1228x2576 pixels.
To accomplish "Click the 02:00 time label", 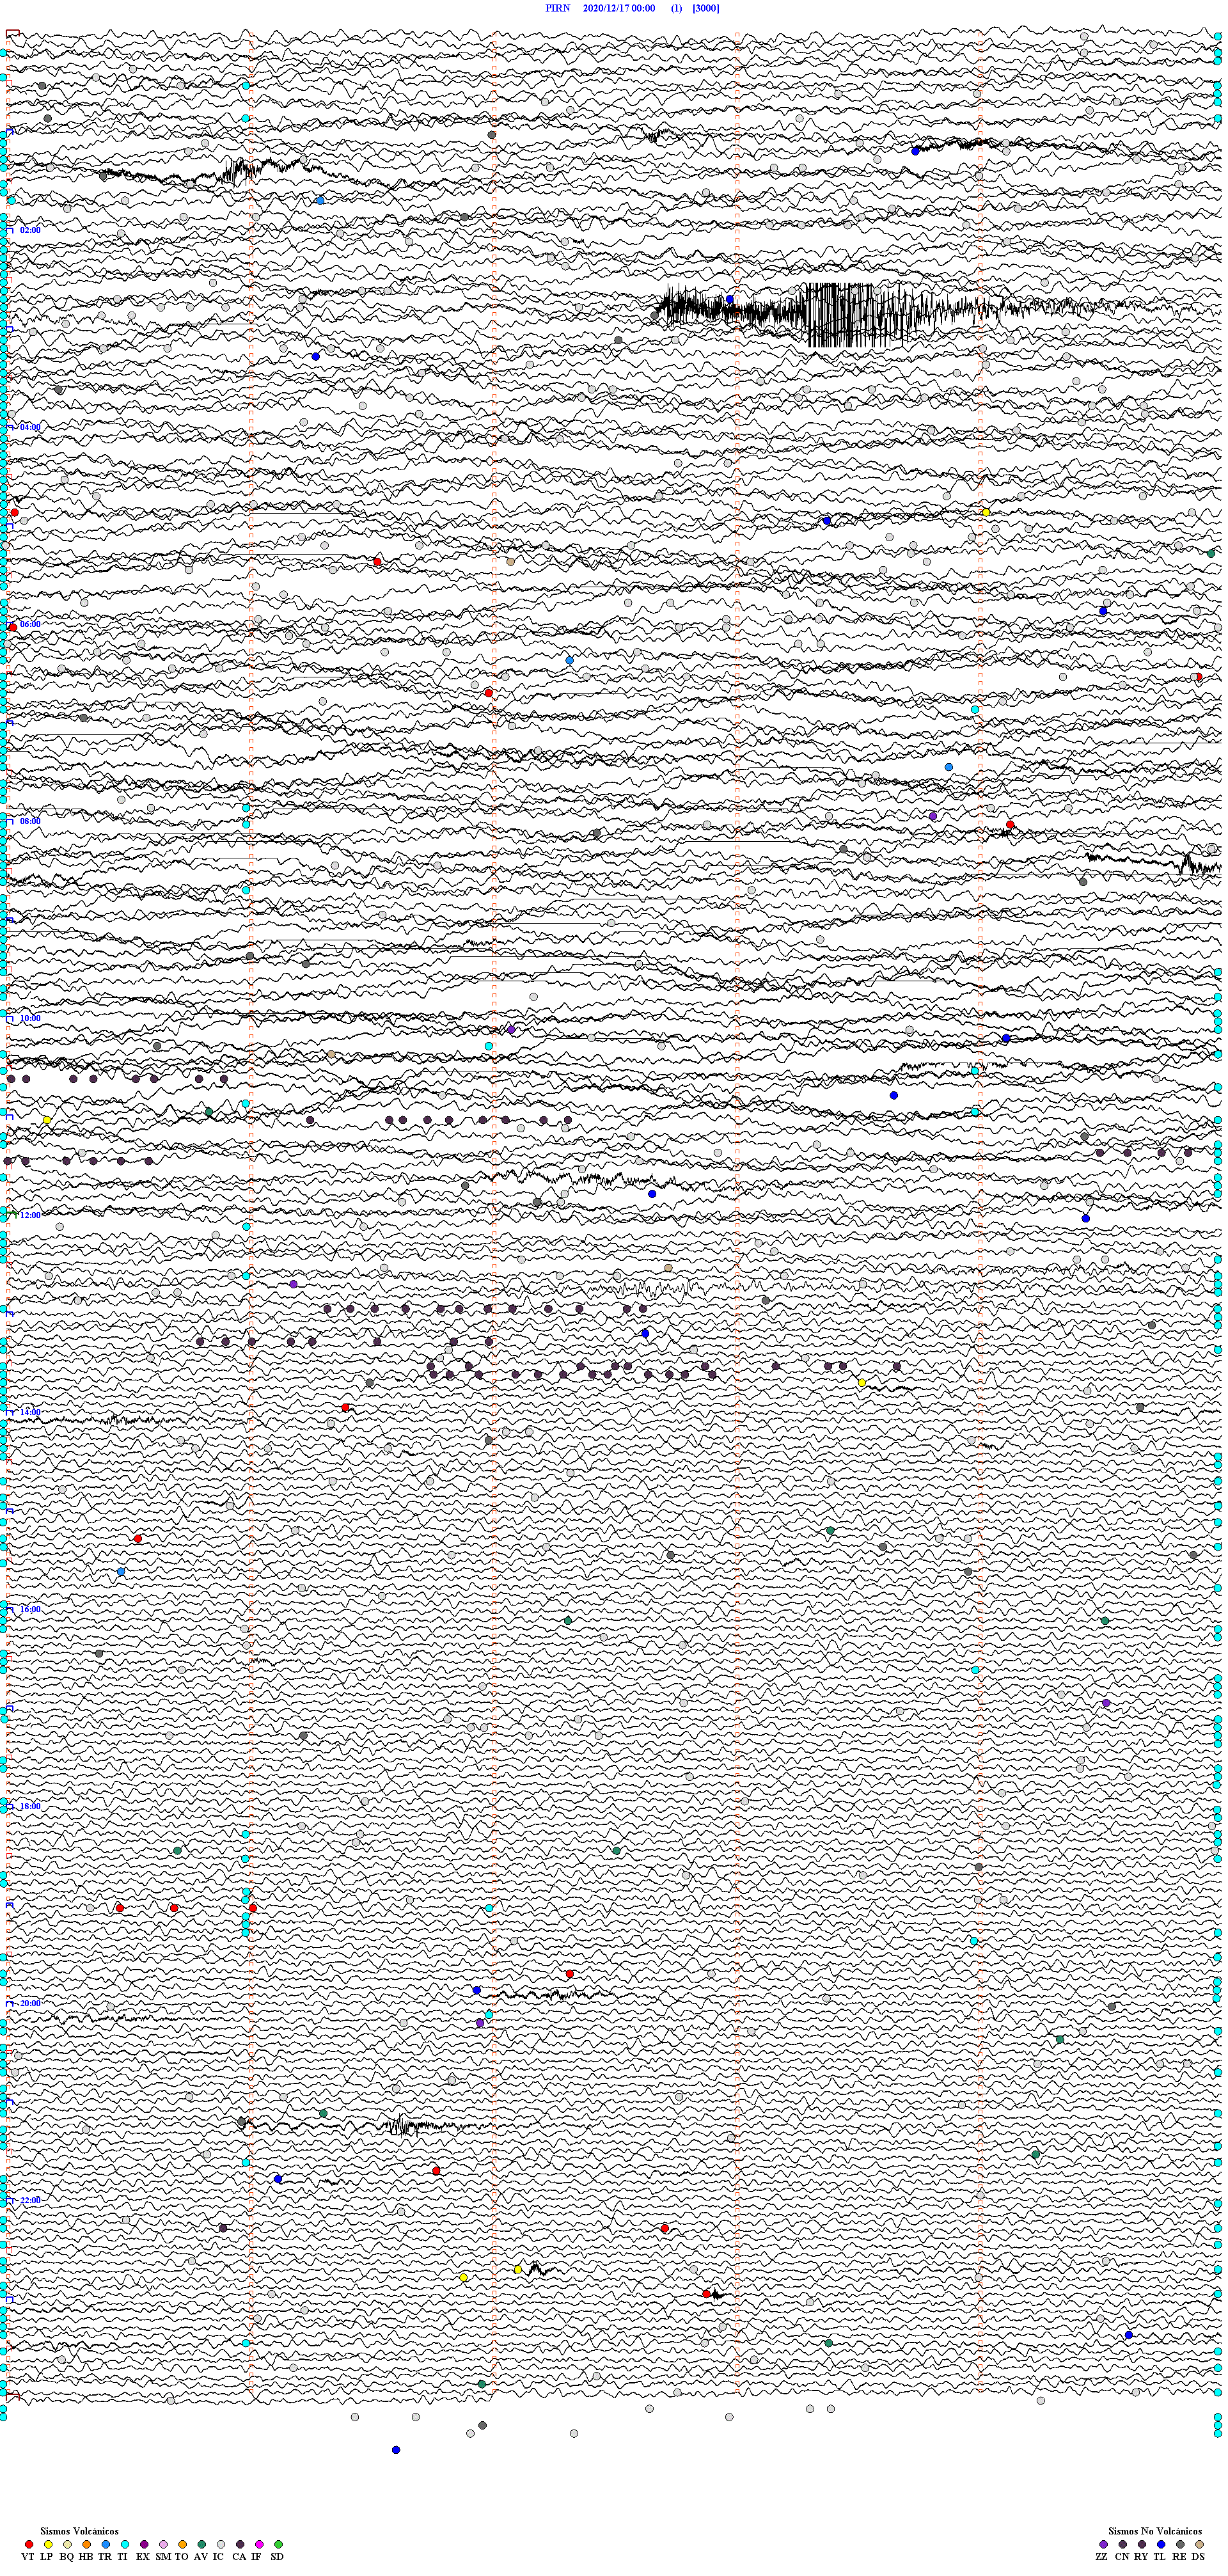I will [x=30, y=230].
